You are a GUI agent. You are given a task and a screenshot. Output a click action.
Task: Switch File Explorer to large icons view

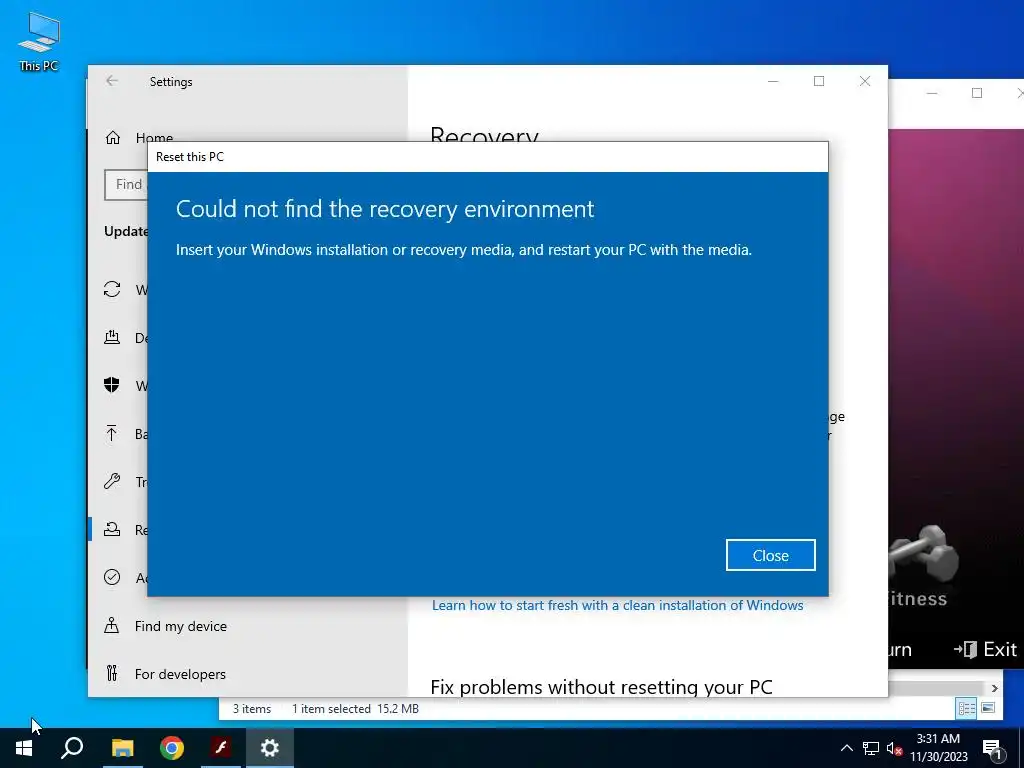tap(988, 708)
